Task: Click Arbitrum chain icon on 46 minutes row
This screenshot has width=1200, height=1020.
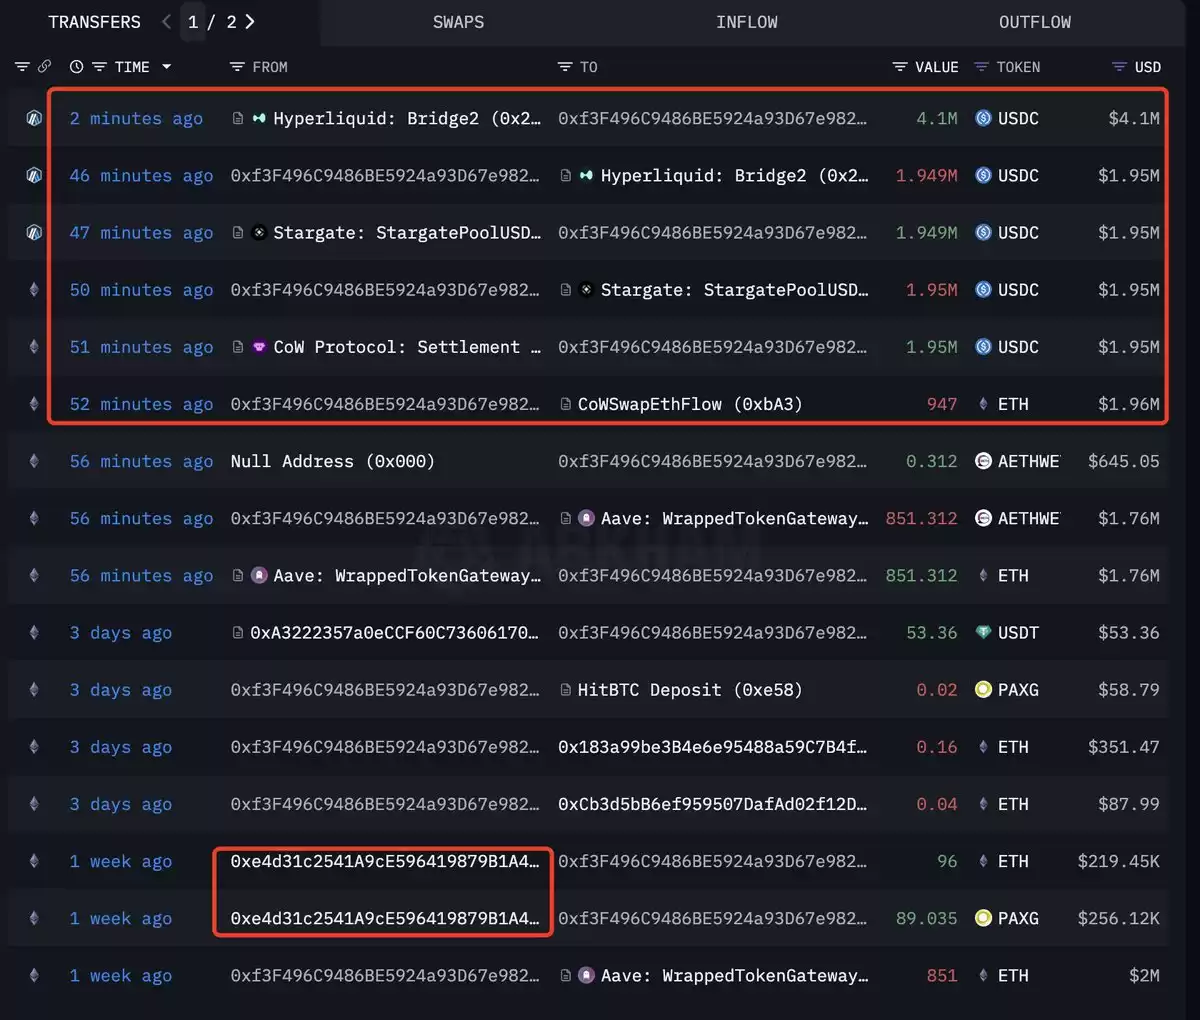Action: (x=34, y=175)
